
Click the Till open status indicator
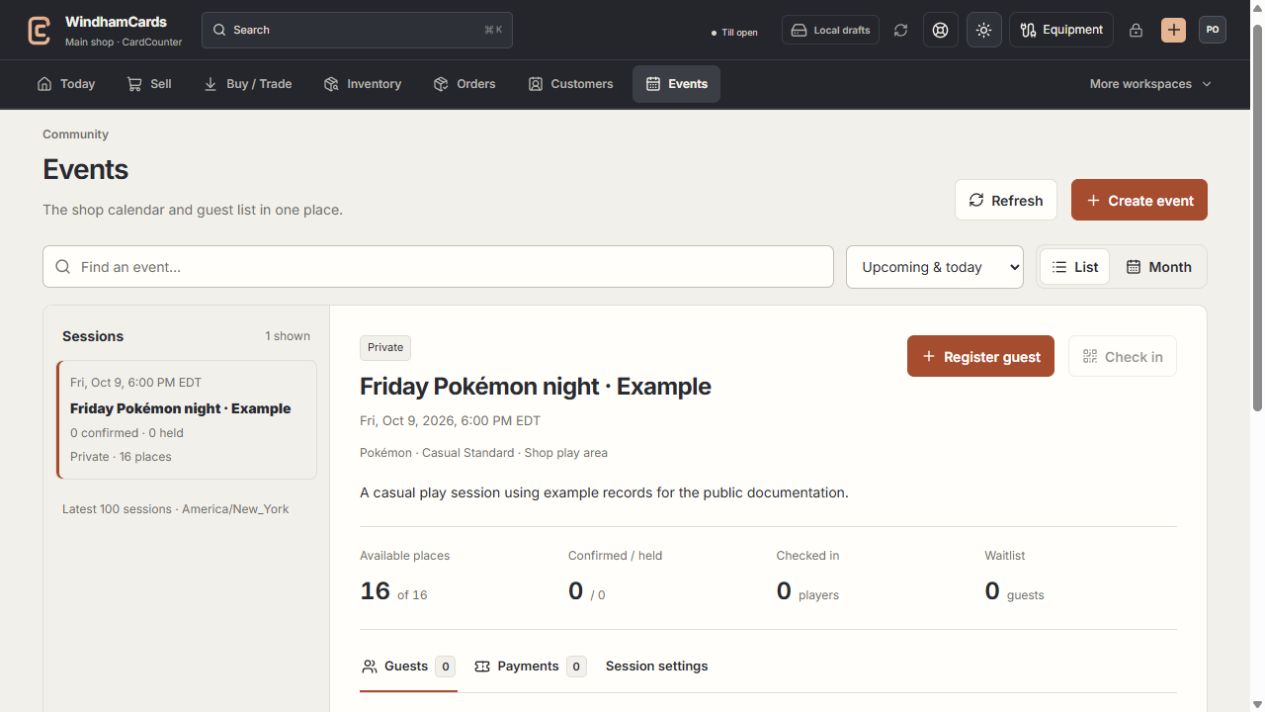click(734, 32)
